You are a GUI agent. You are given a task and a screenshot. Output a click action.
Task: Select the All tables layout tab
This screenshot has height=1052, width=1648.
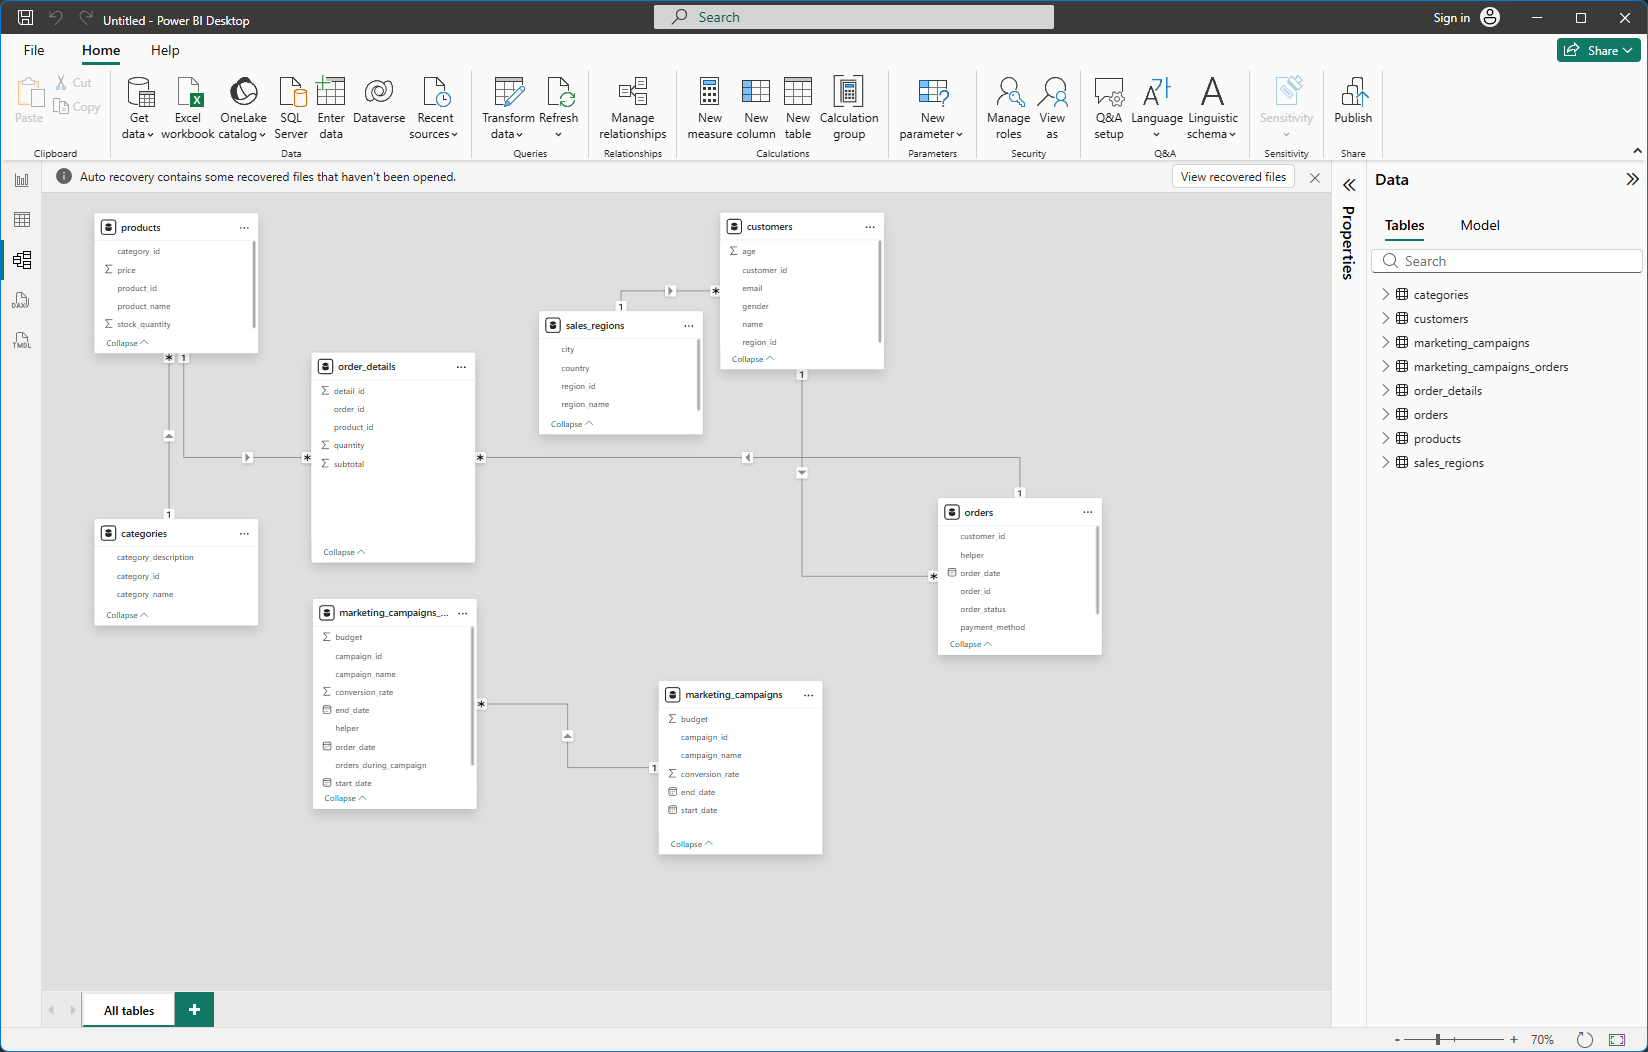pyautogui.click(x=129, y=1010)
